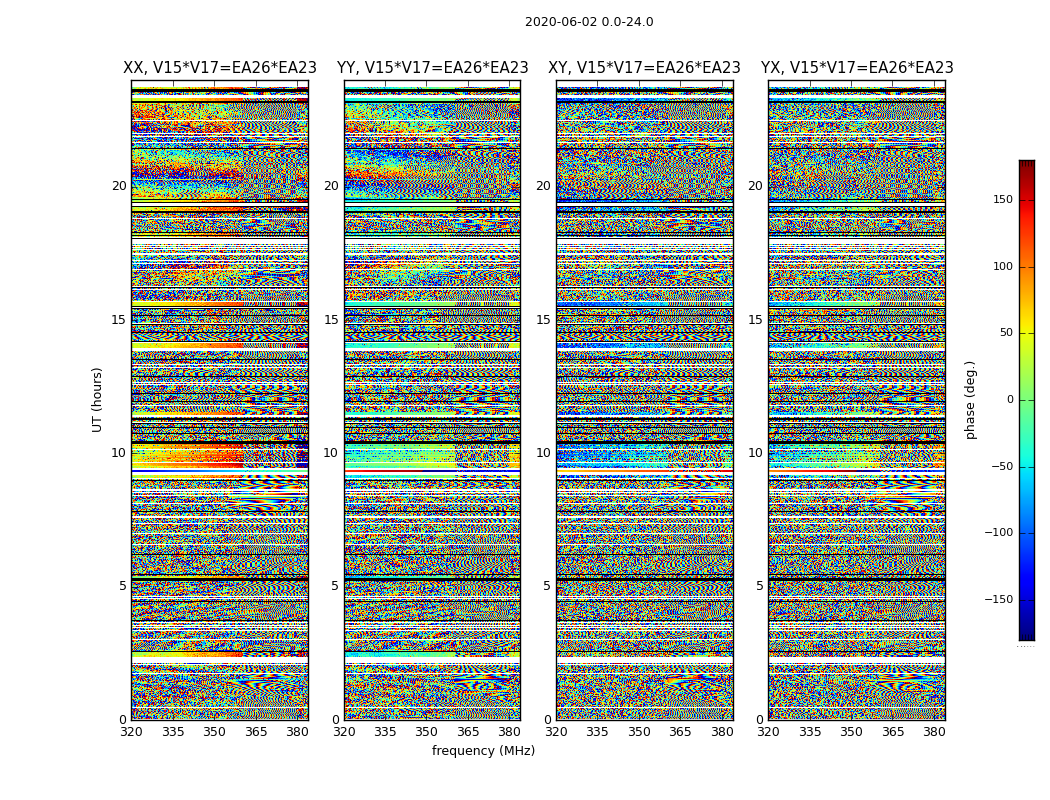
Task: Click colorbar tick label −150
Action: click(998, 599)
